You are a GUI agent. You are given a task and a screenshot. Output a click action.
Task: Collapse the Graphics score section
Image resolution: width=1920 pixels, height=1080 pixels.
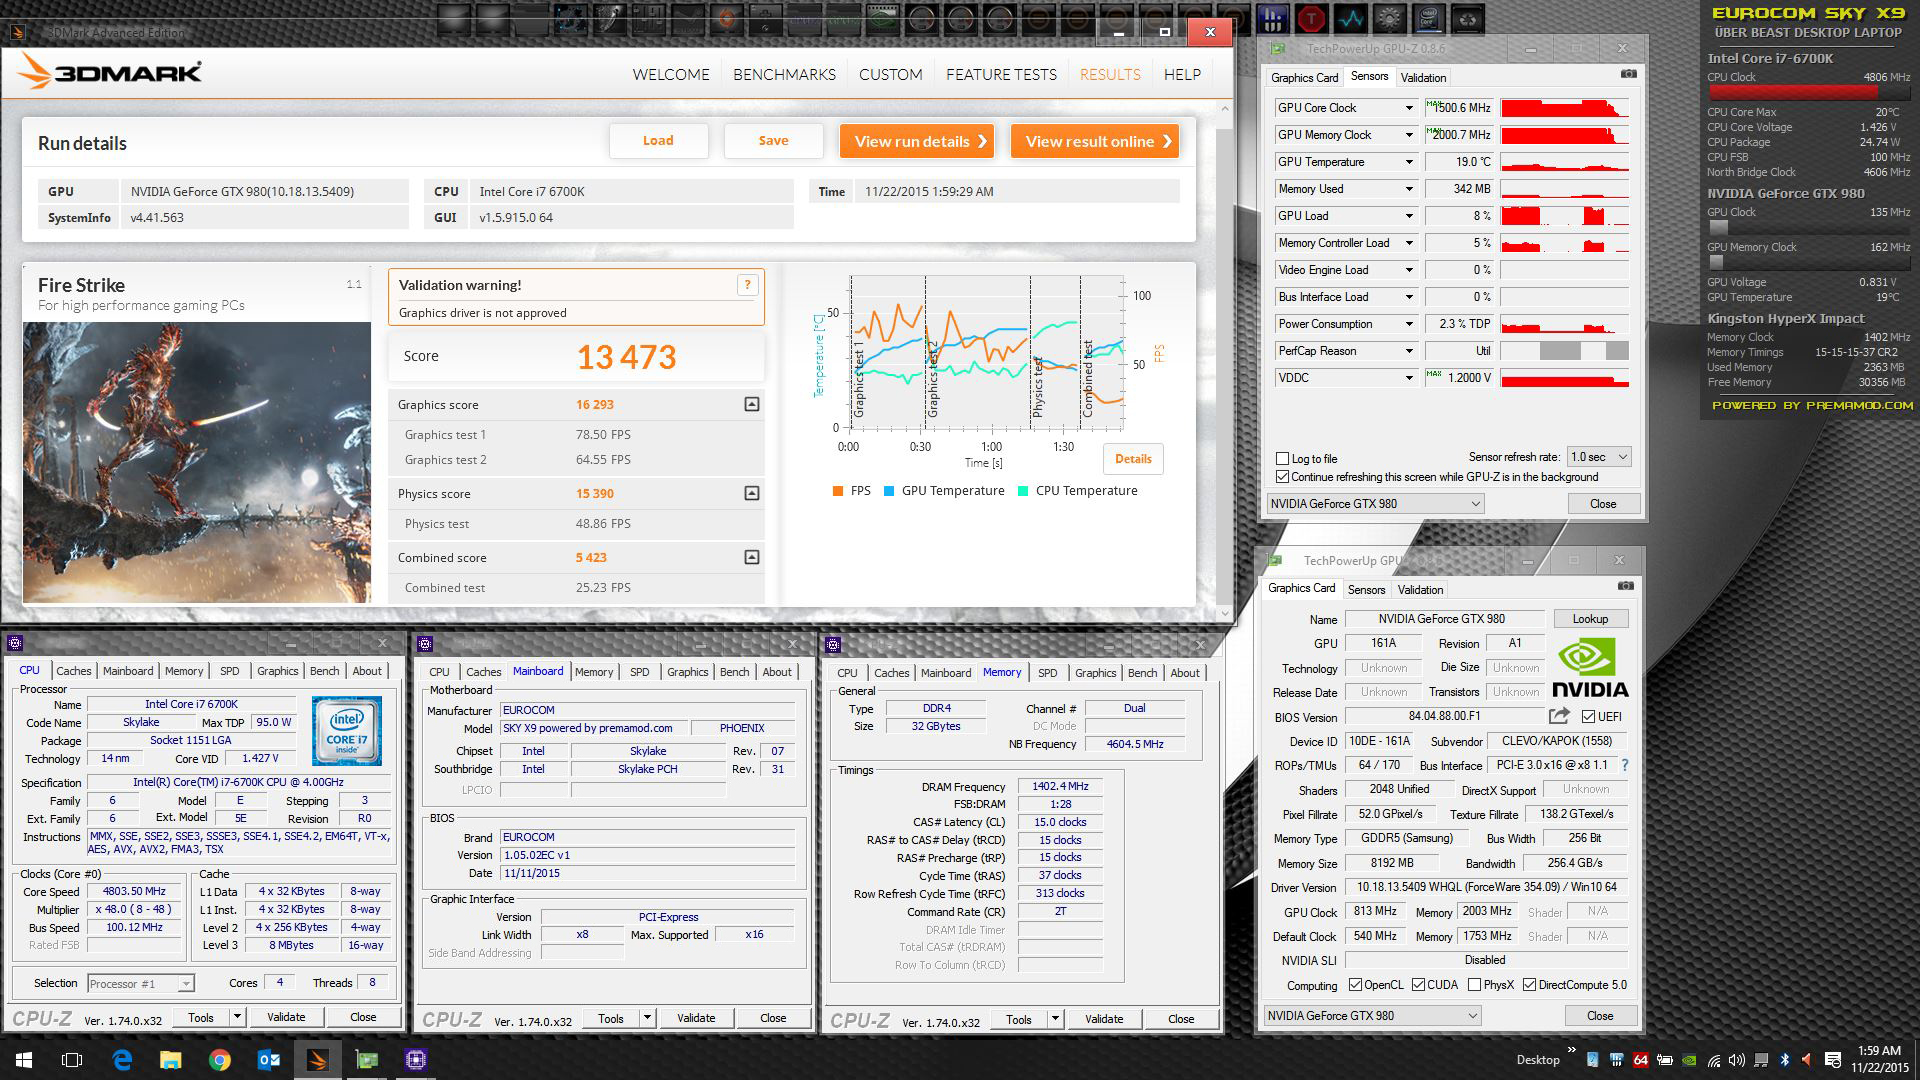point(752,404)
